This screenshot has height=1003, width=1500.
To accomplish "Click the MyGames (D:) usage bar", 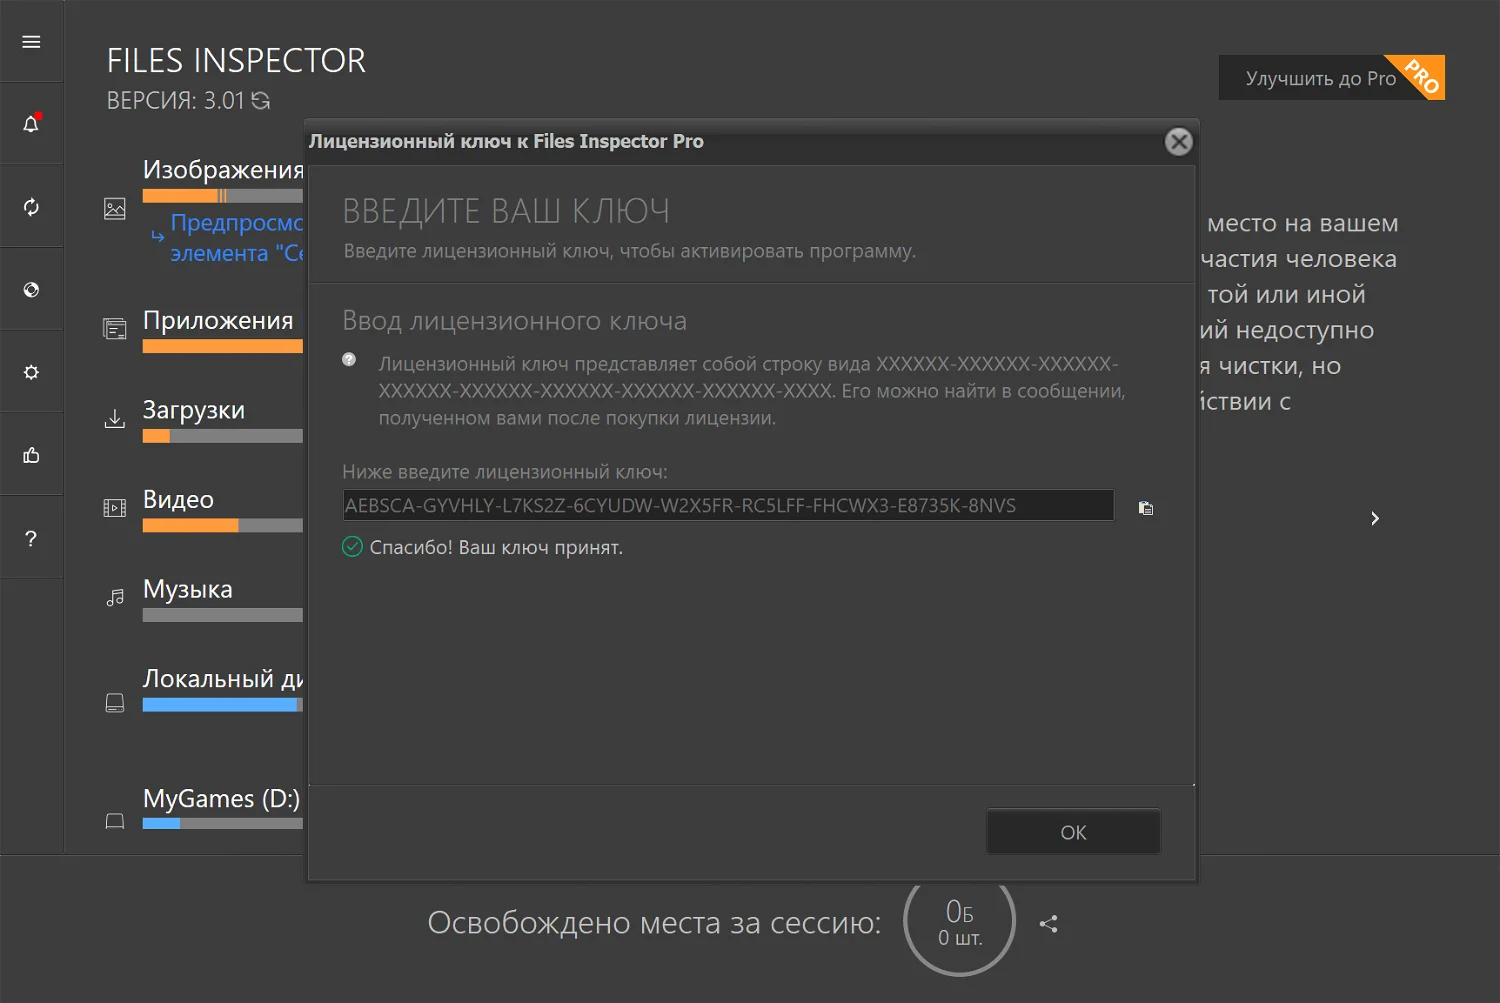I will 223,823.
